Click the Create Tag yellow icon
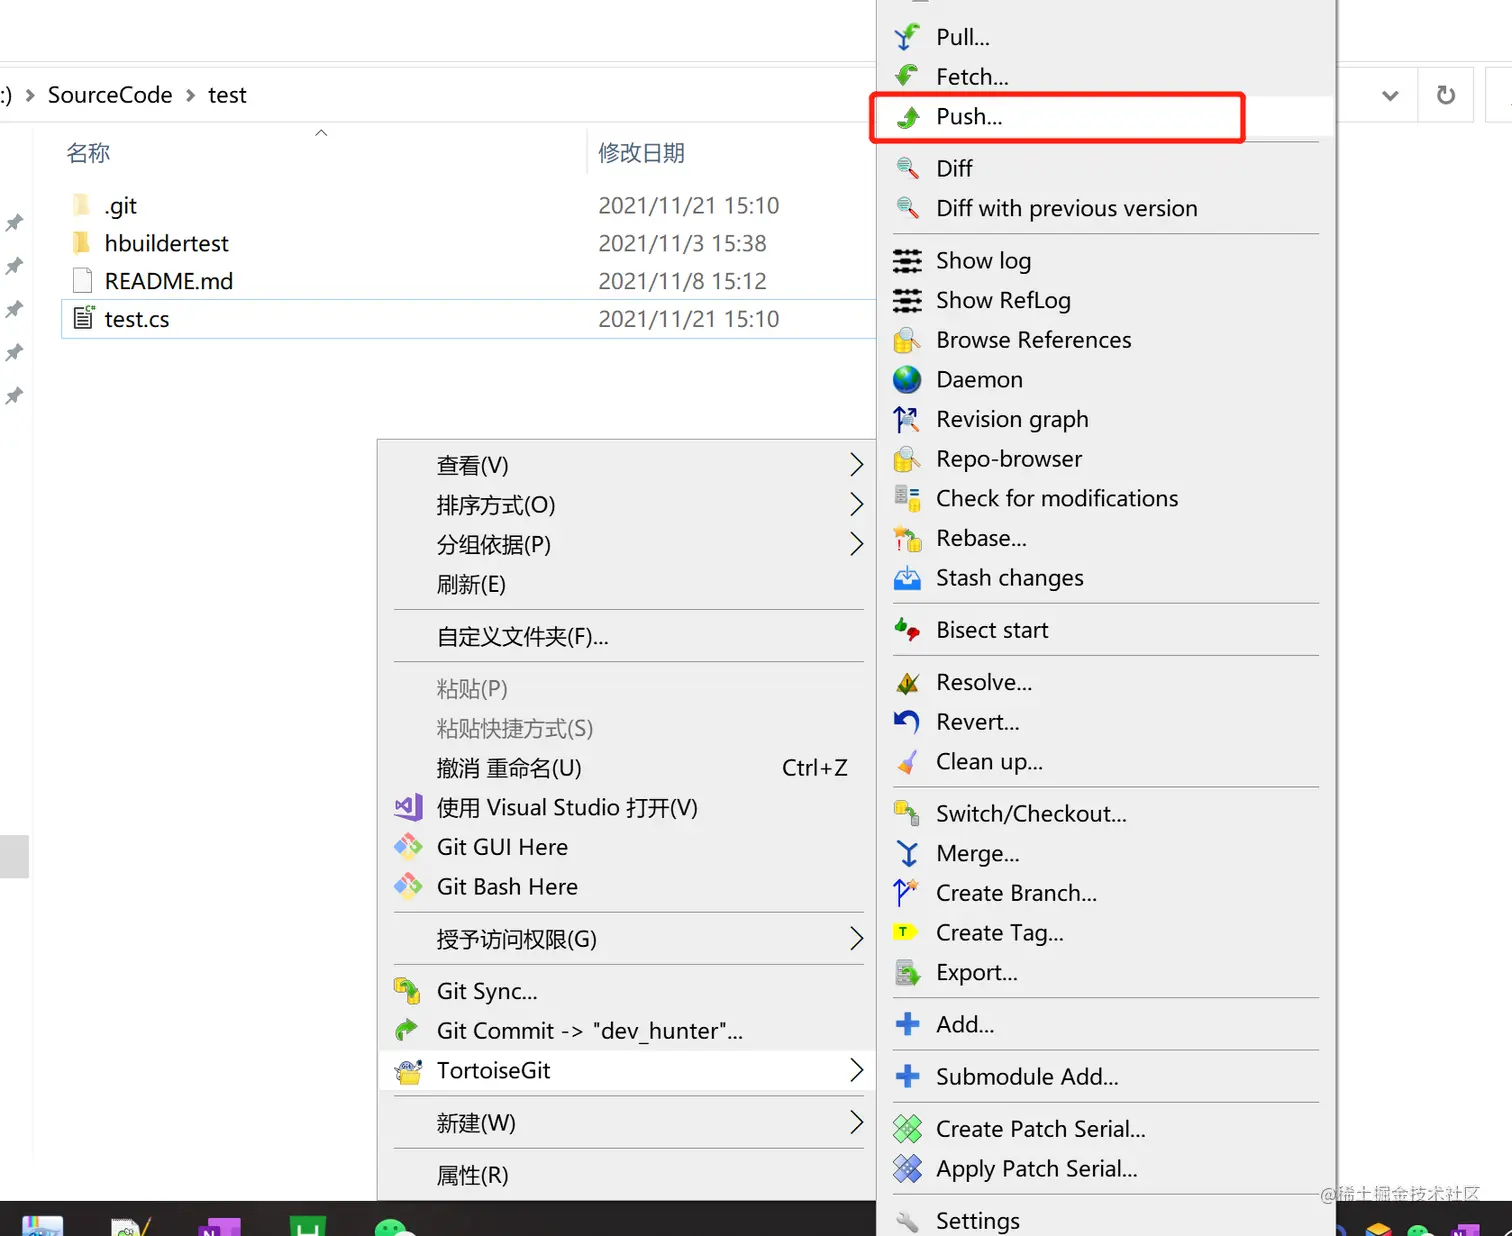1512x1236 pixels. pos(905,932)
